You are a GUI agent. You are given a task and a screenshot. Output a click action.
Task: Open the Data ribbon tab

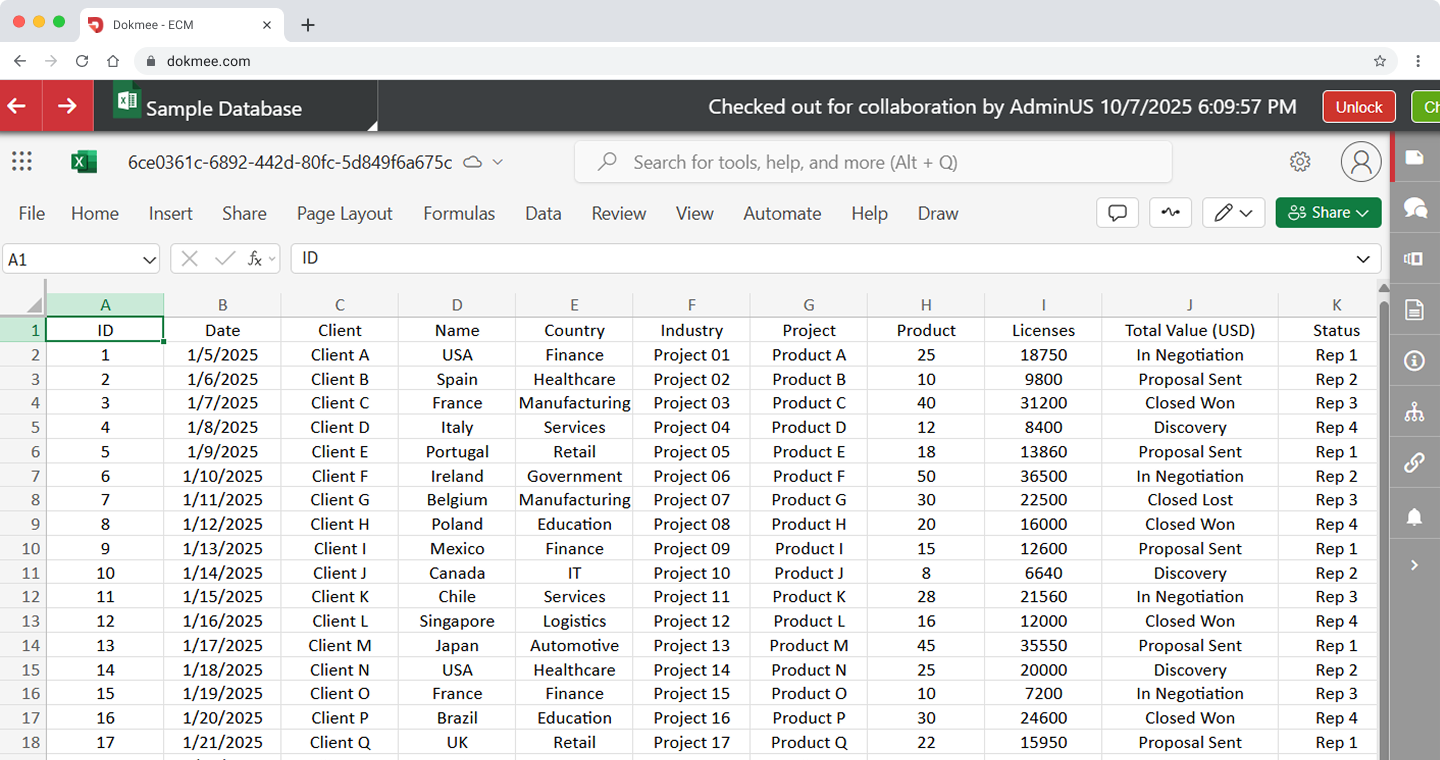tap(543, 213)
